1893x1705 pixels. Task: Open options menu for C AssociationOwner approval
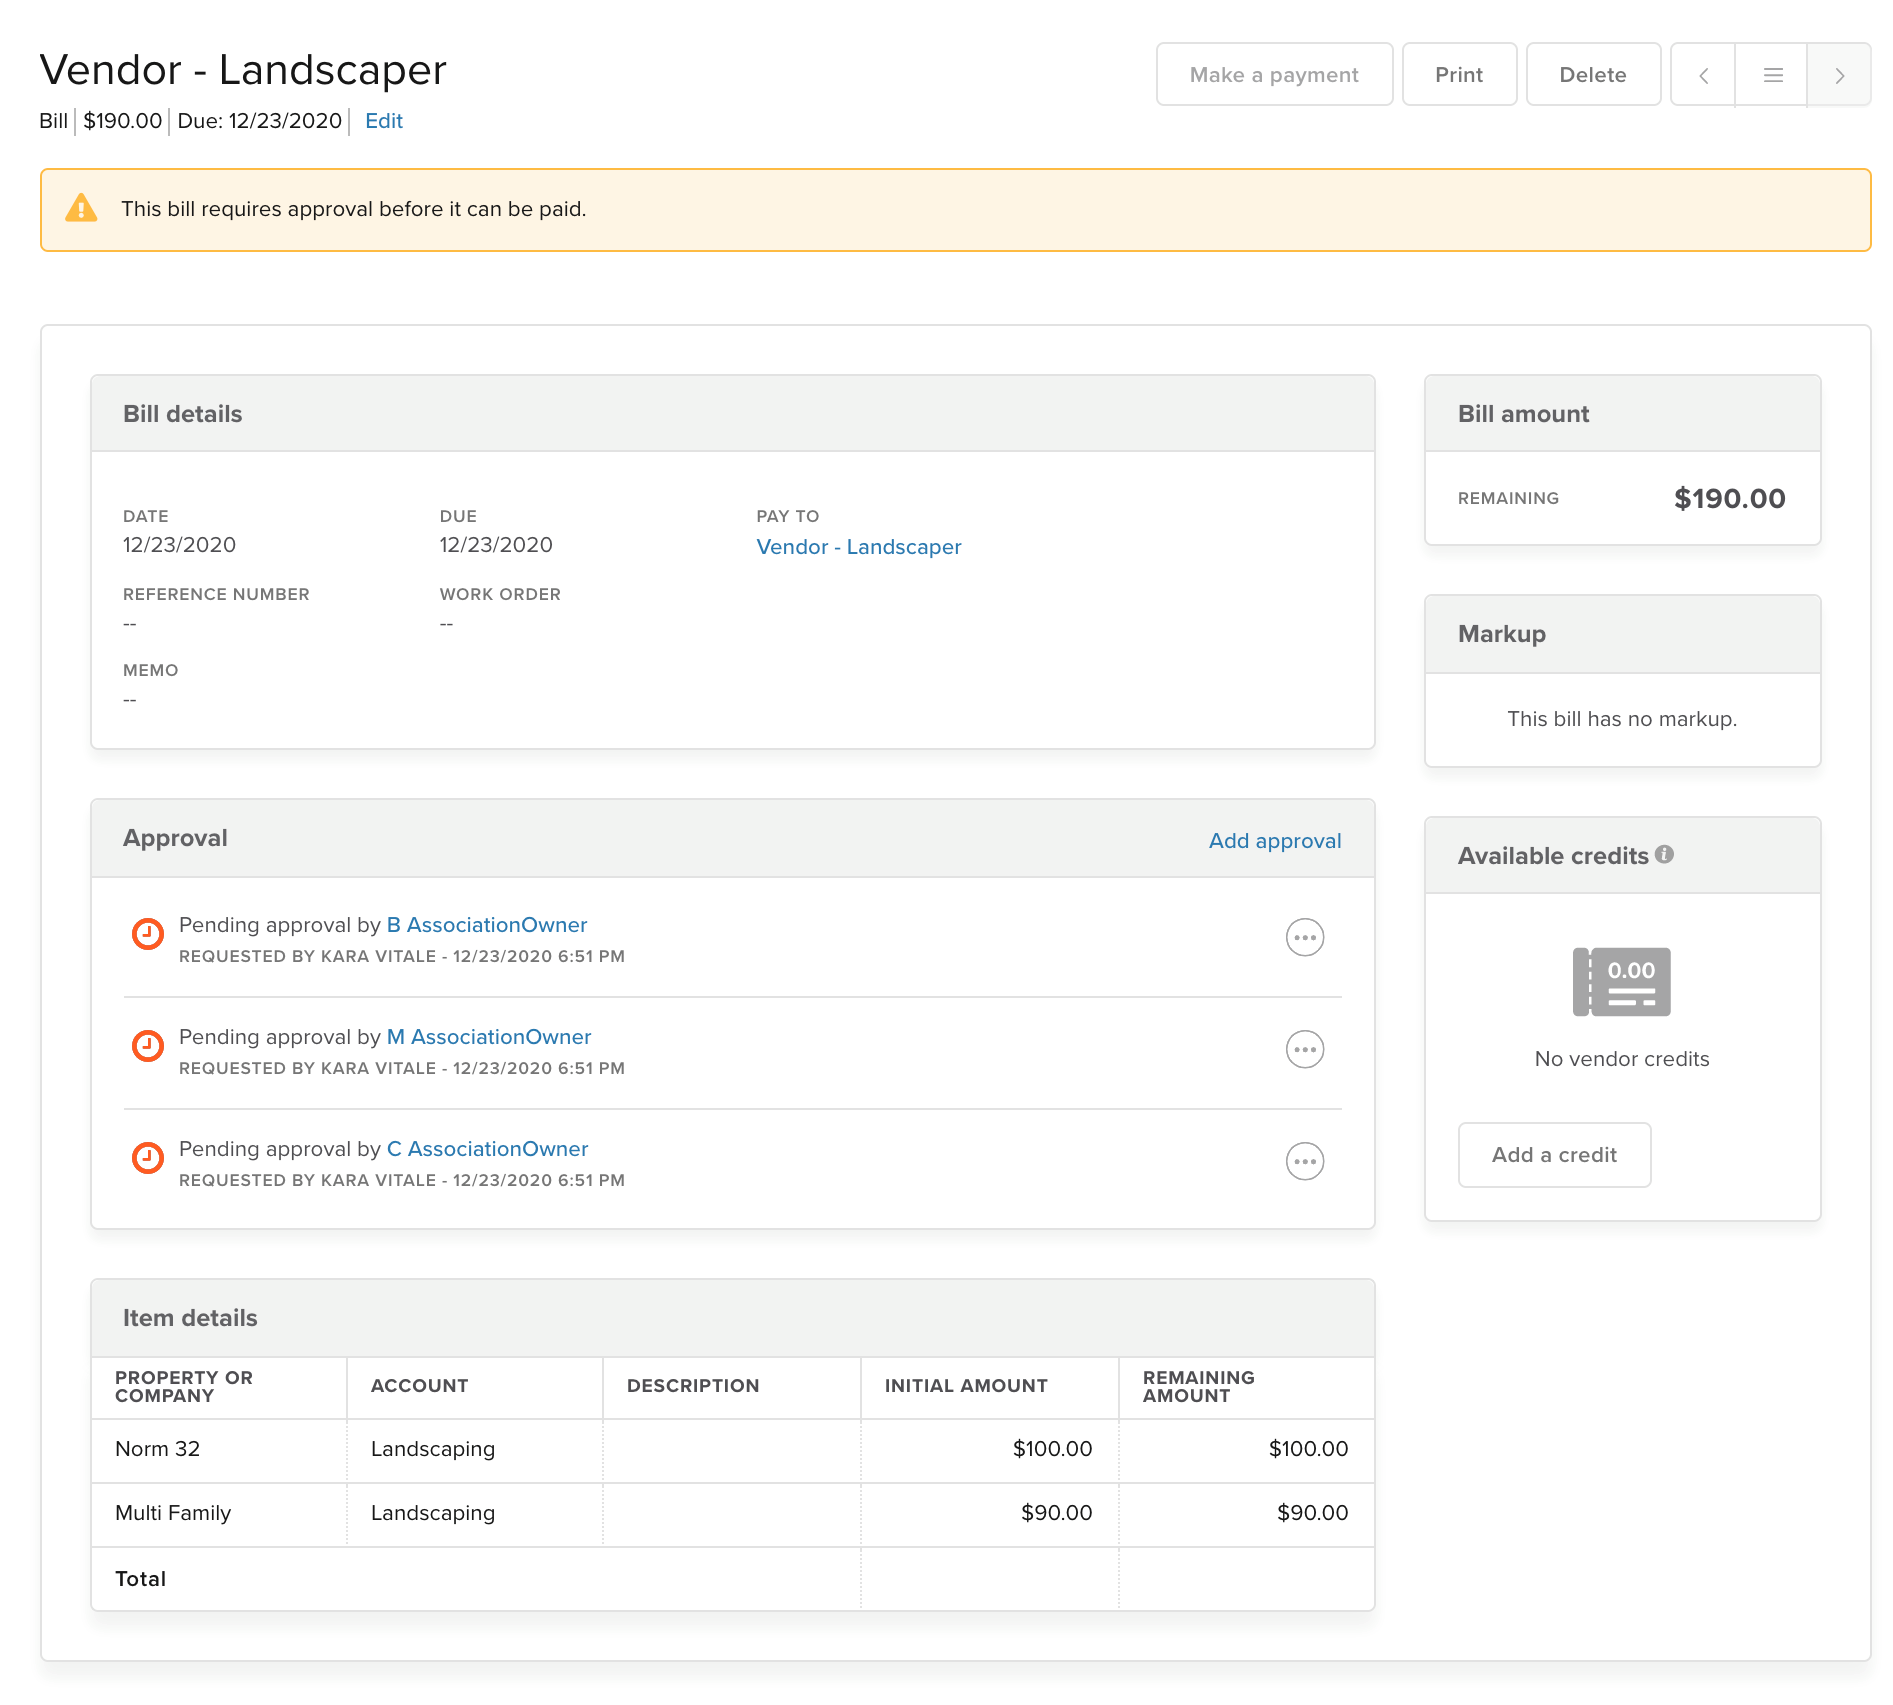click(x=1304, y=1161)
